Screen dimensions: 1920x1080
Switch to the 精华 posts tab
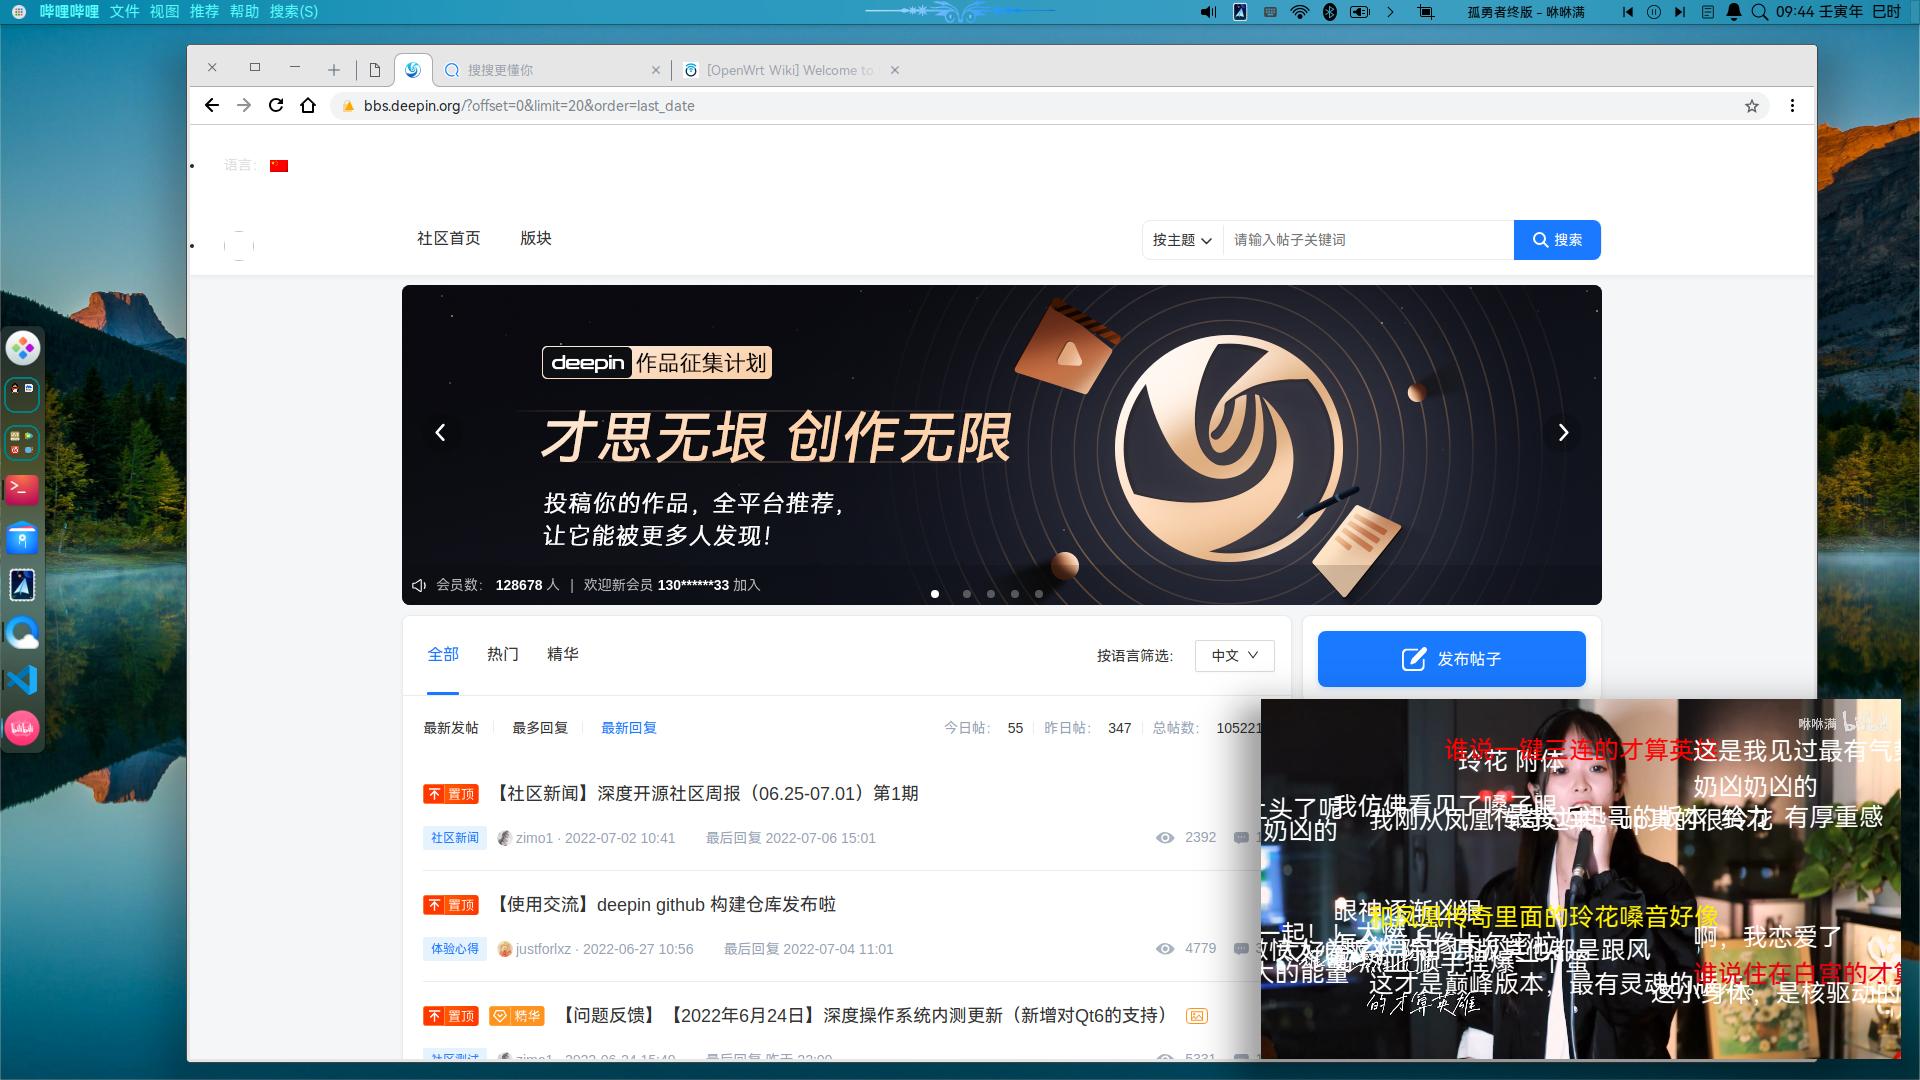[x=563, y=654]
